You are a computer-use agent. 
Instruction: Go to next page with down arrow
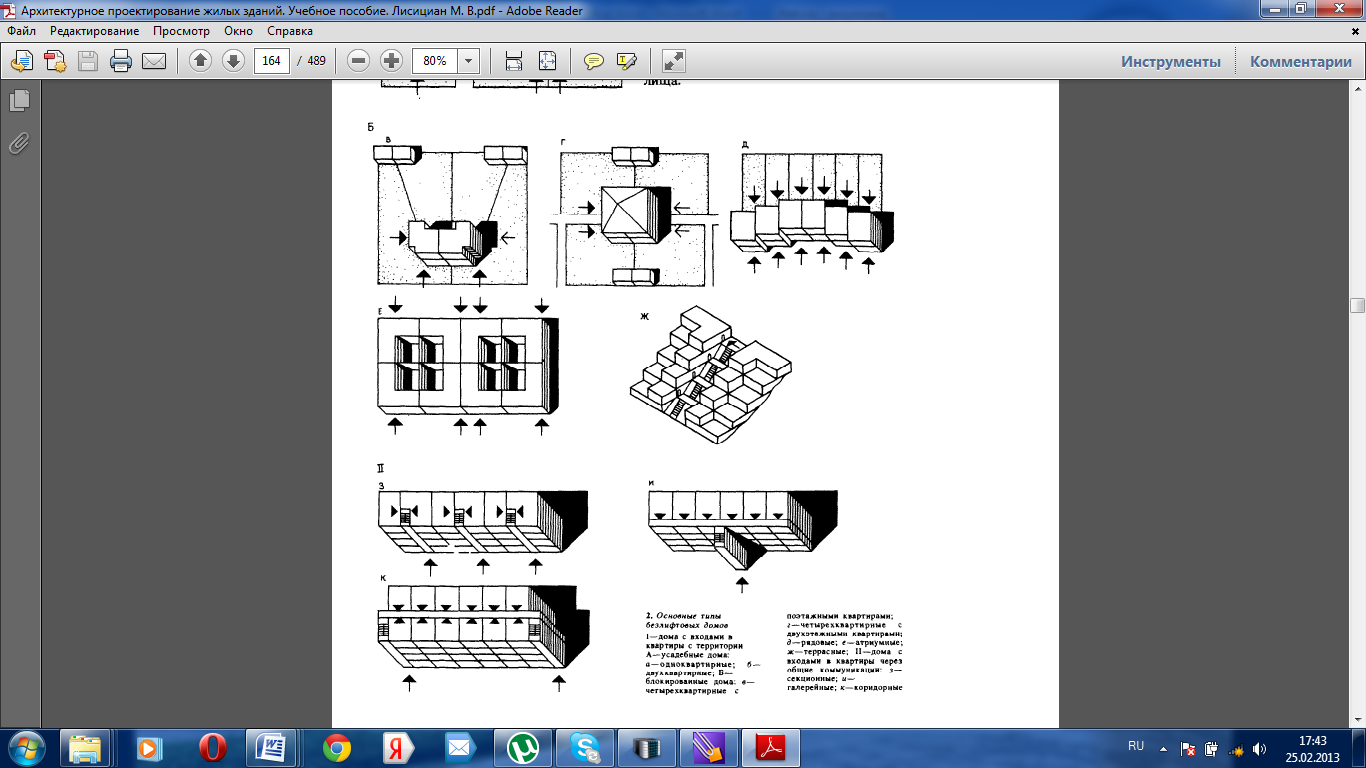tap(233, 61)
